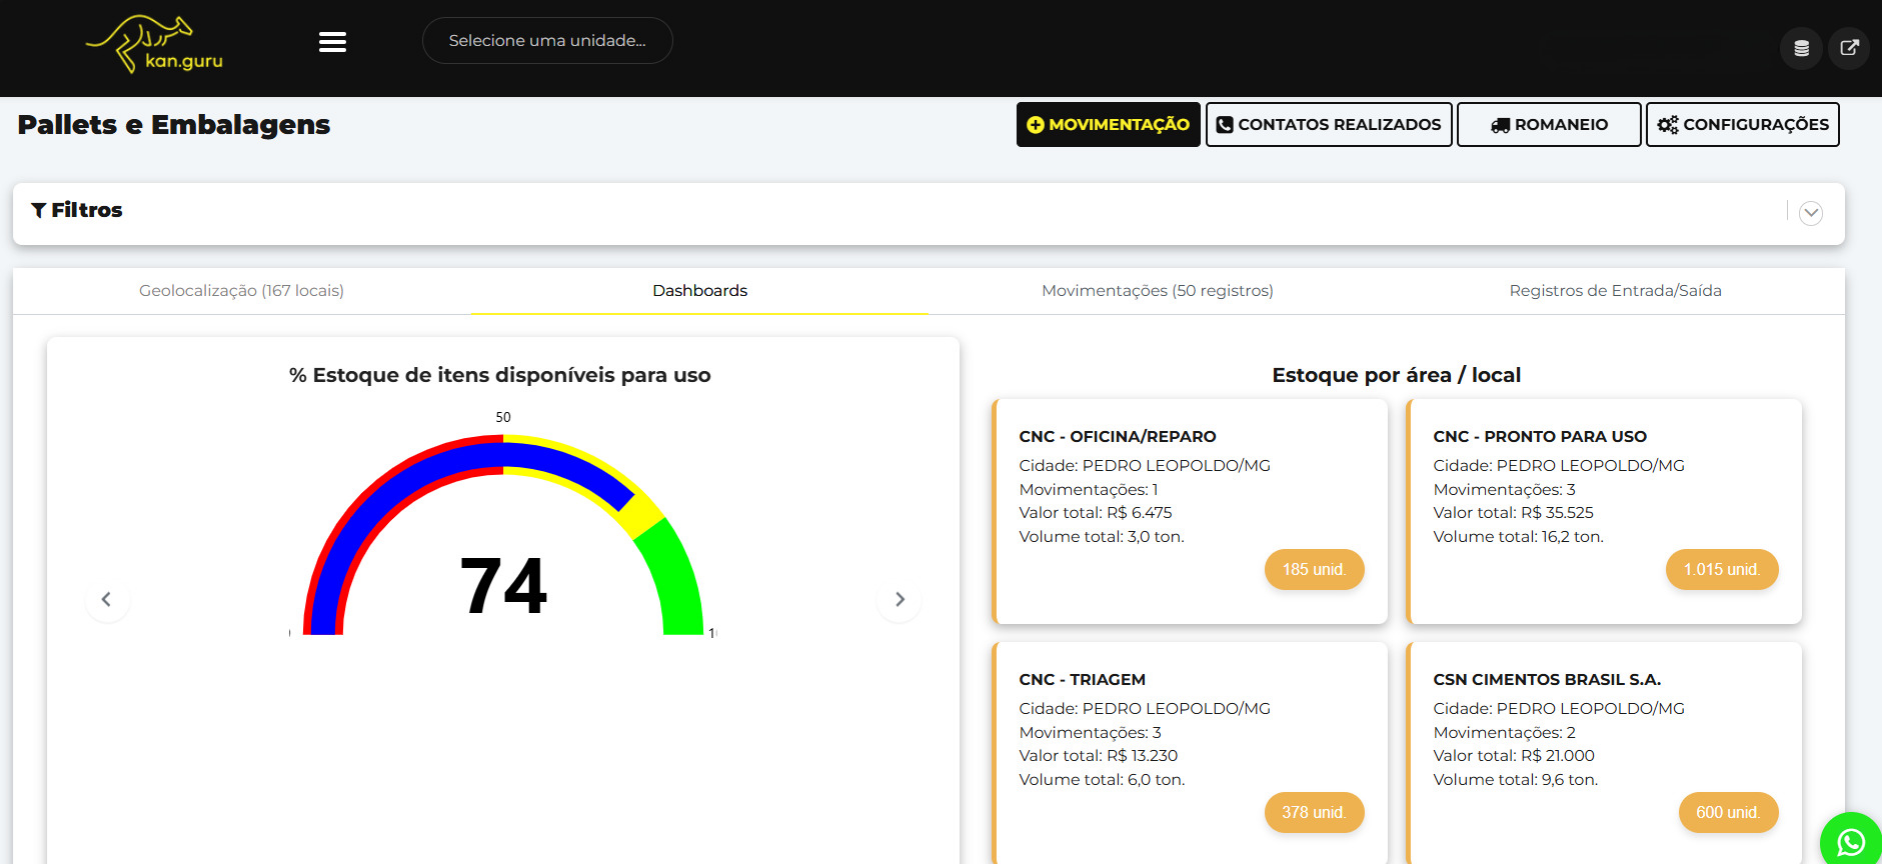Click Movimentações: 1 in OFICINA/REPARO card
1882x864 pixels.
click(1088, 489)
